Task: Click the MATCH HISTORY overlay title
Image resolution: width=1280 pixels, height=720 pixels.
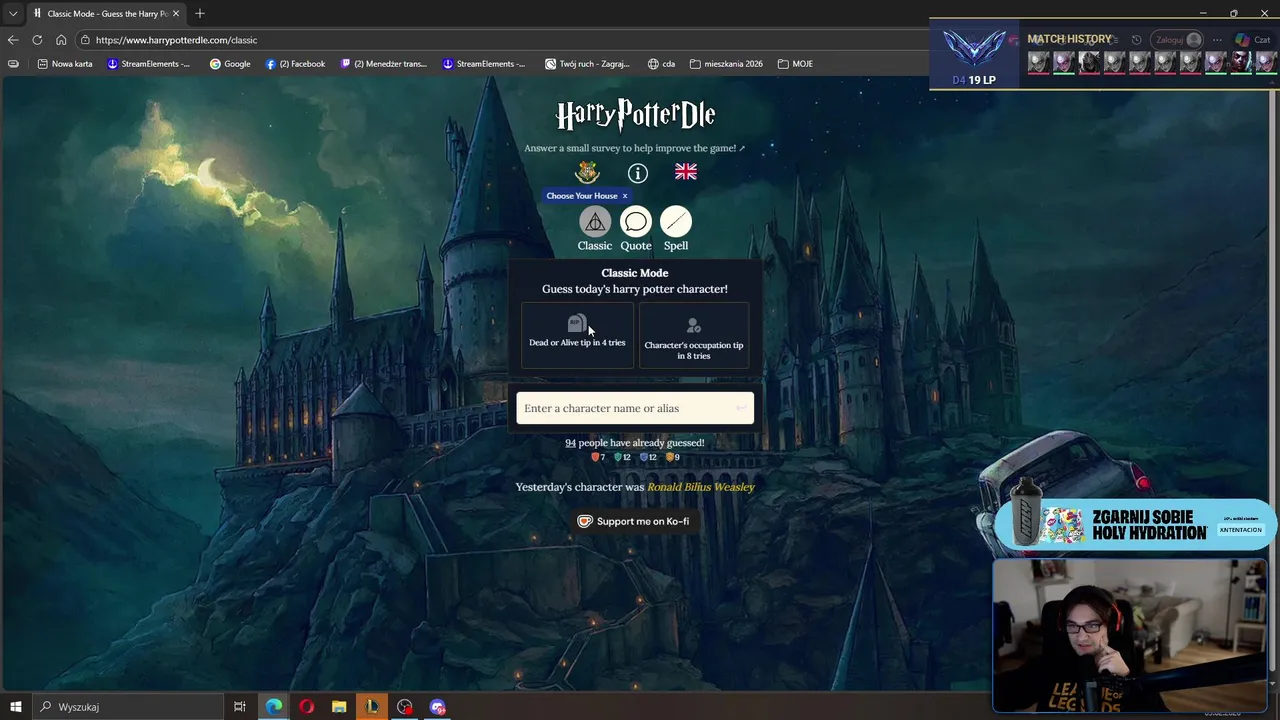Action: [x=1069, y=39]
